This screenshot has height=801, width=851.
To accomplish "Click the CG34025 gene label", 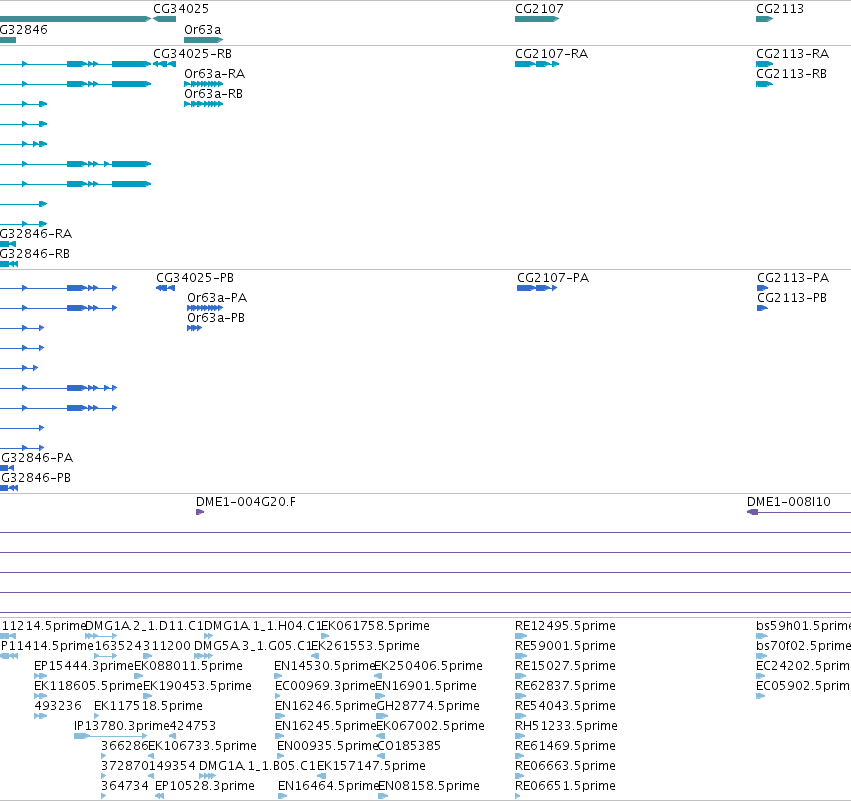I will (x=181, y=9).
